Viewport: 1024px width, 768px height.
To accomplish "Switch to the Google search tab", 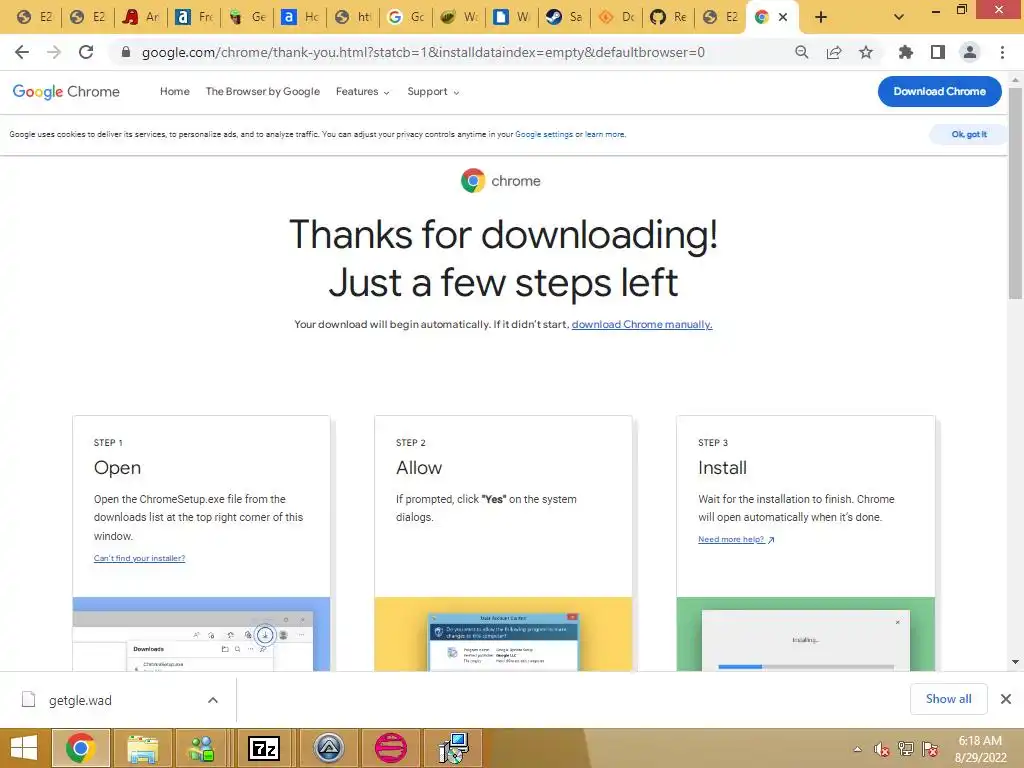I will (405, 17).
